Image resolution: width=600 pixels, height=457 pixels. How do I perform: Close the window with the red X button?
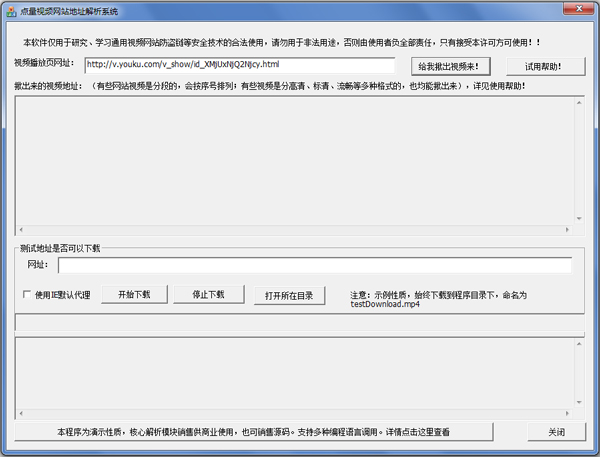pos(579,8)
